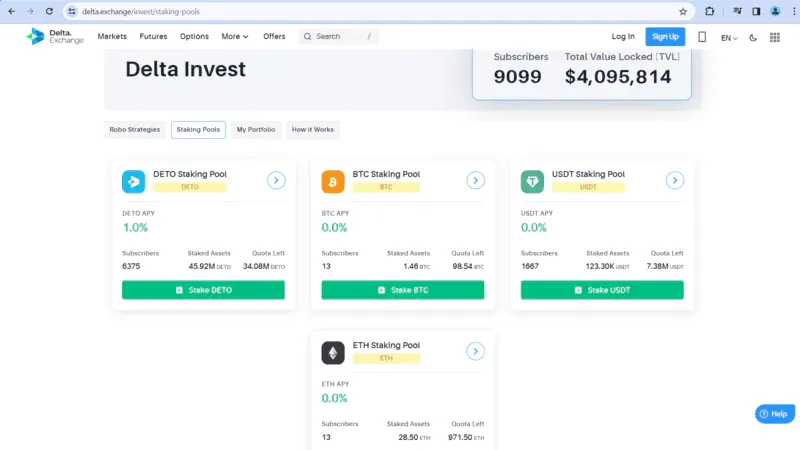
Task: Click the USDT Staking Pool title
Action: (x=588, y=174)
